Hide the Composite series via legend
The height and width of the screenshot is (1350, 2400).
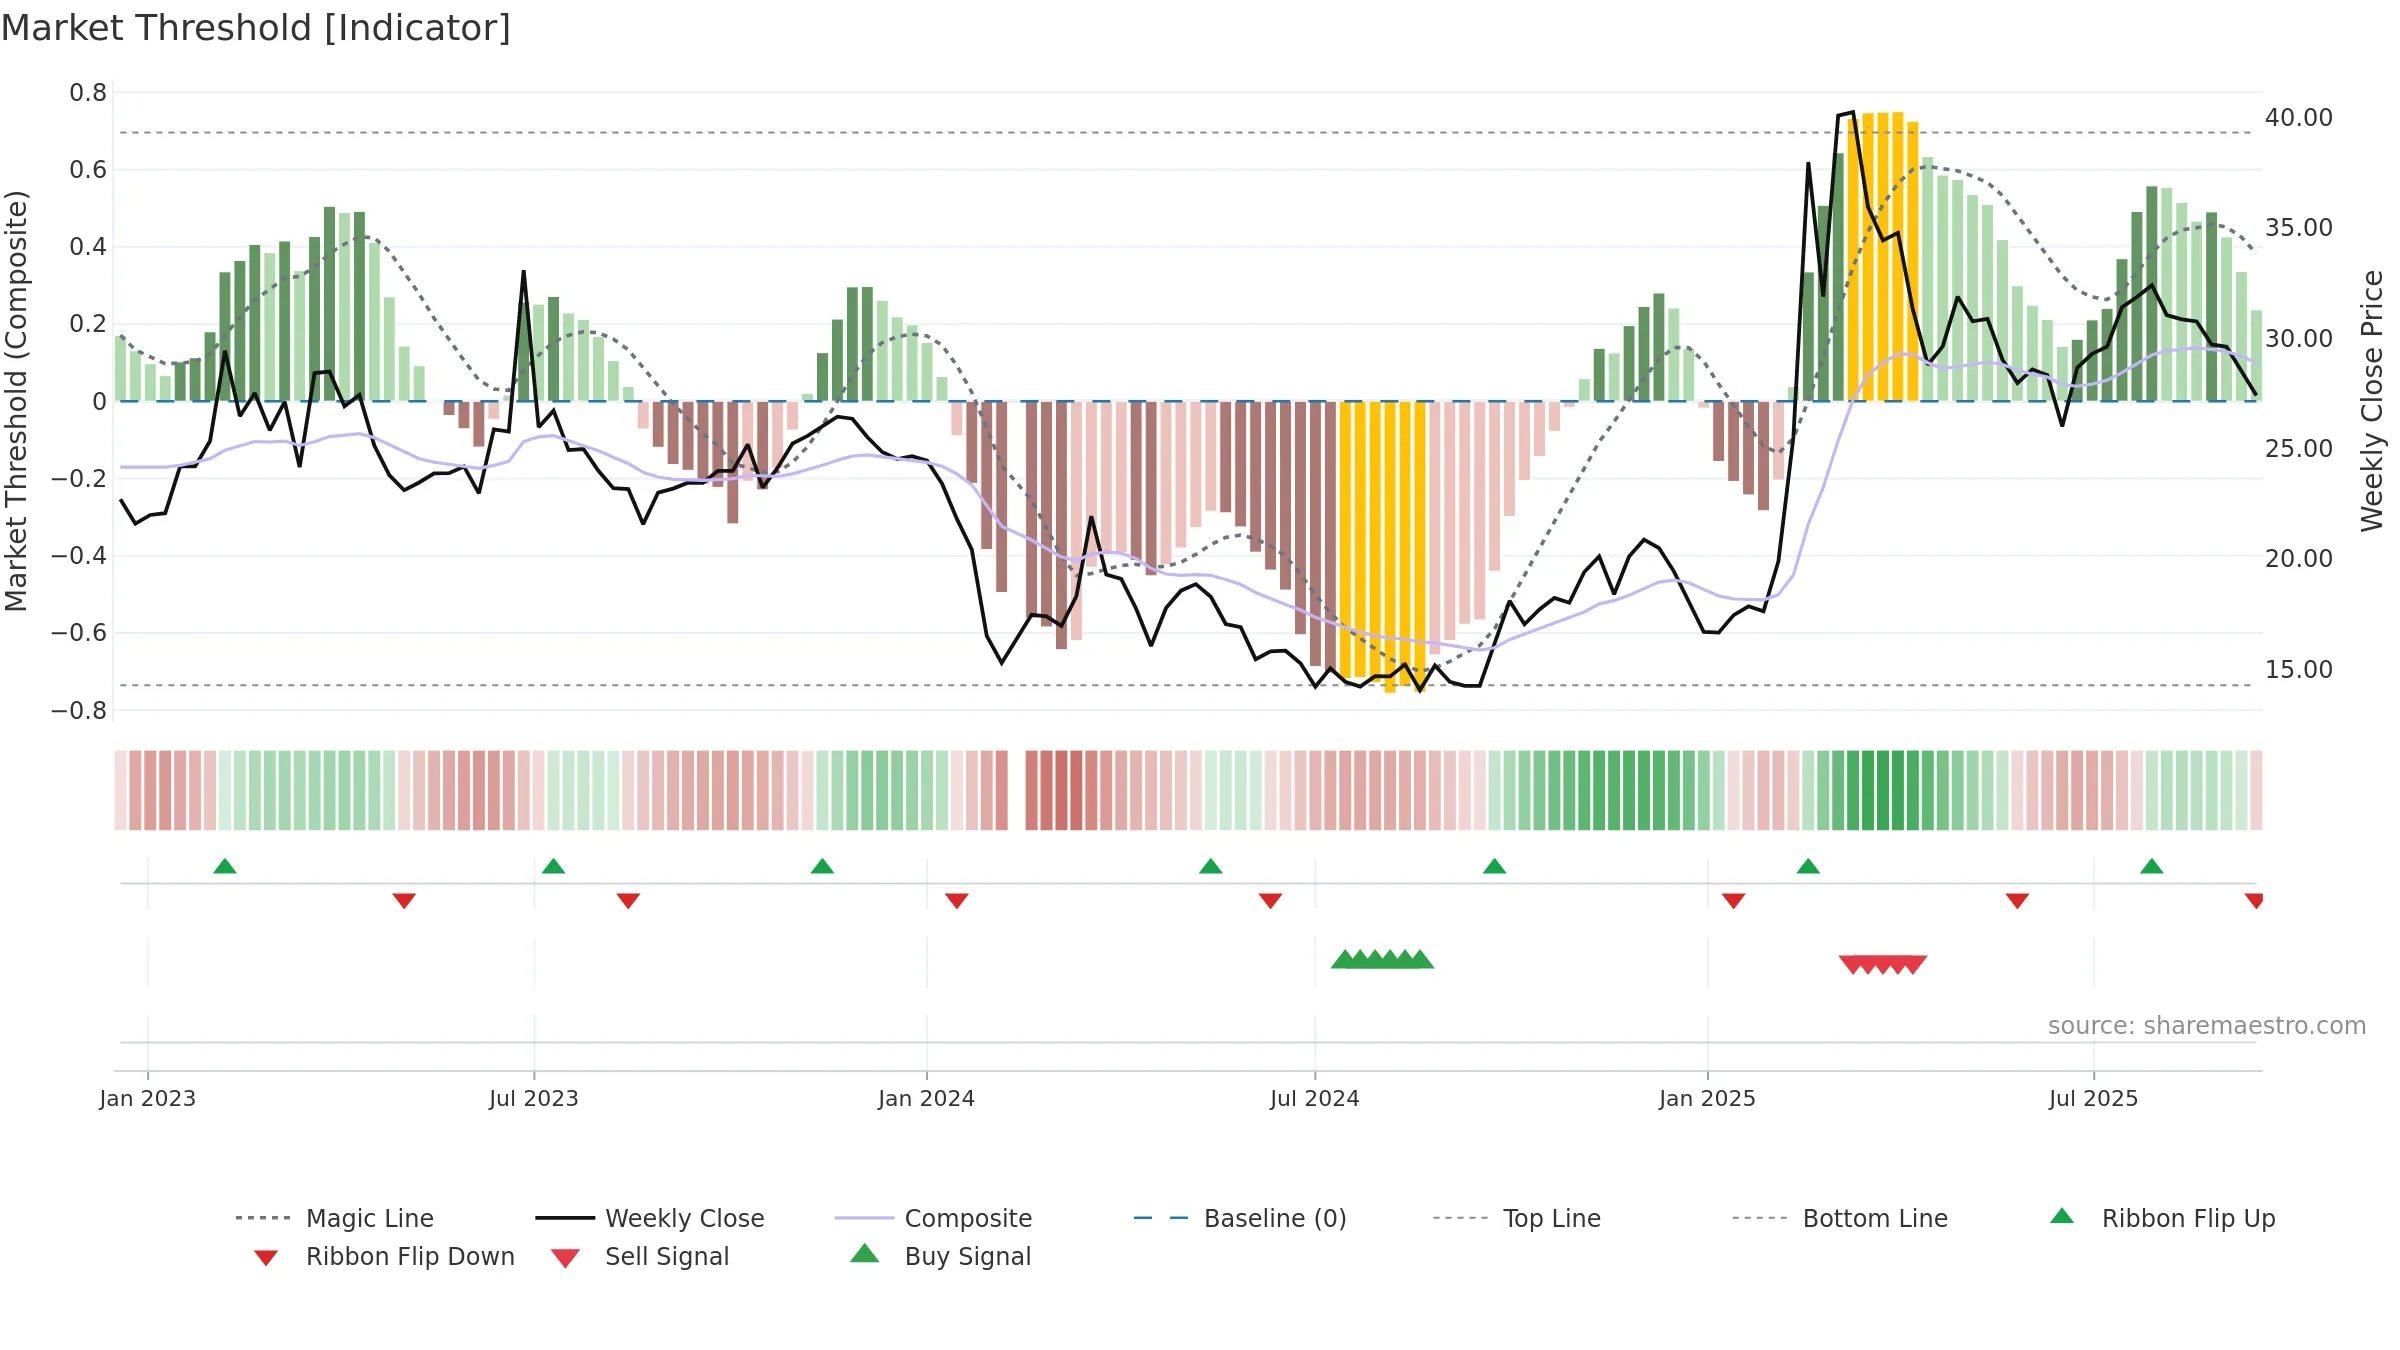point(933,1218)
